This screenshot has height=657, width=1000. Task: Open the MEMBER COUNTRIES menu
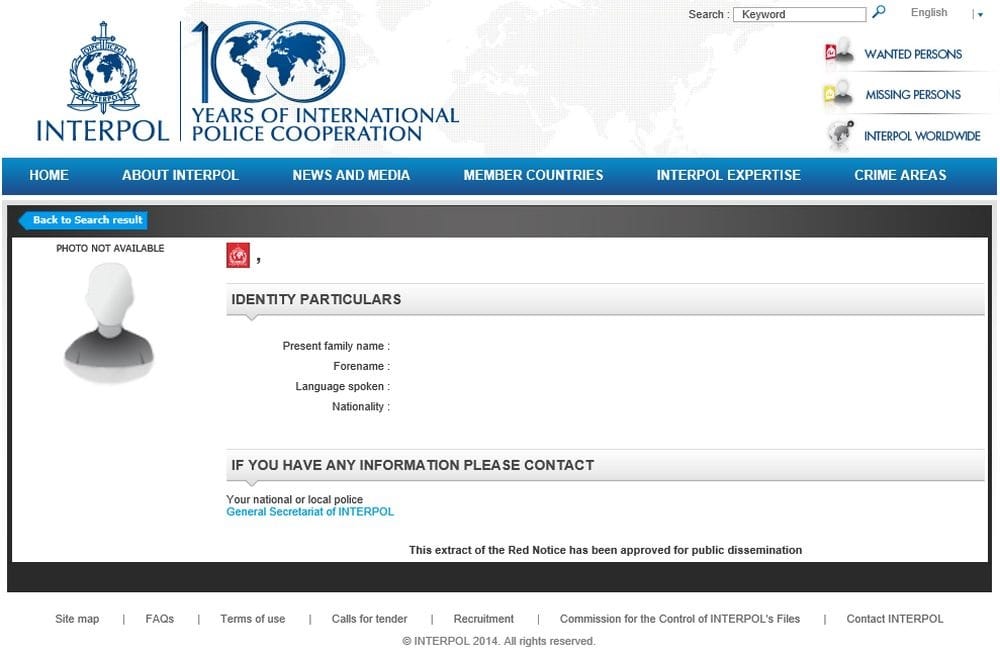pos(533,175)
